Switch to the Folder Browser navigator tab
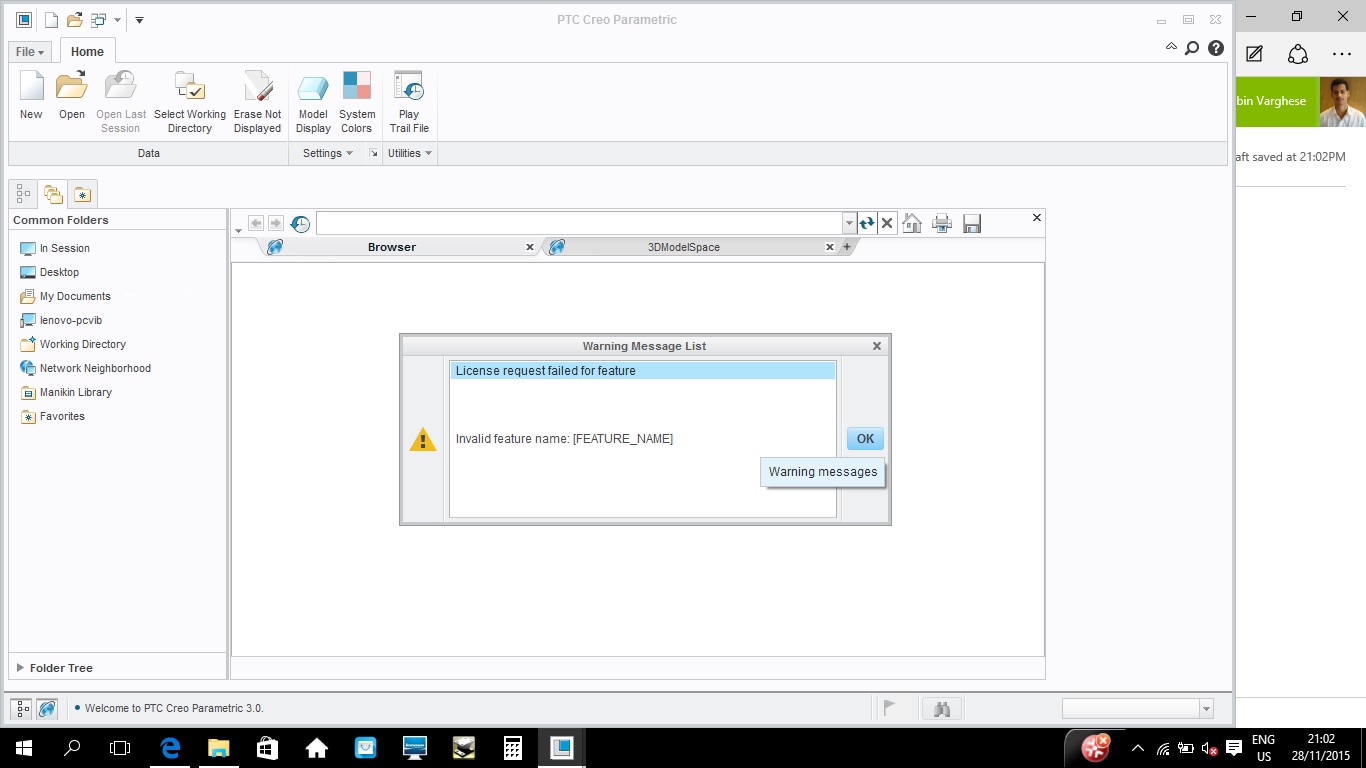This screenshot has width=1366, height=768. coord(53,194)
